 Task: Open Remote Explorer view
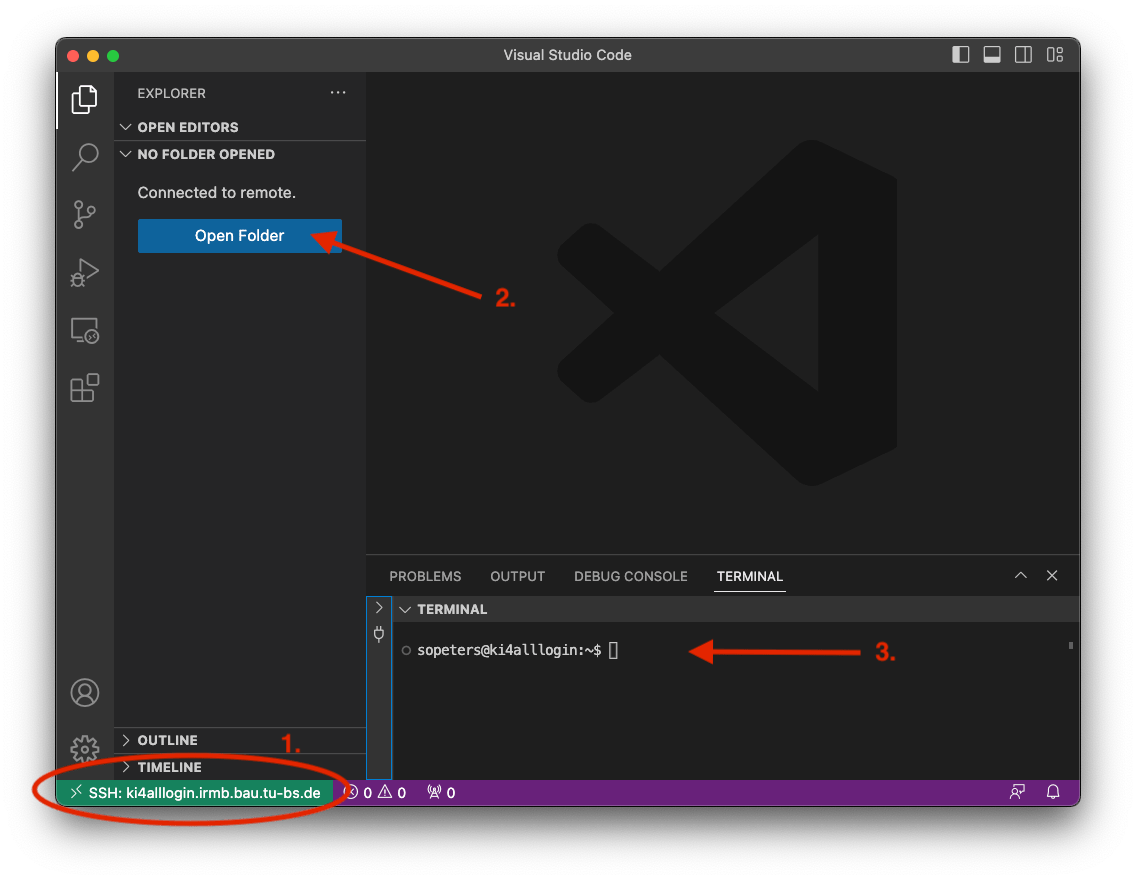[85, 331]
